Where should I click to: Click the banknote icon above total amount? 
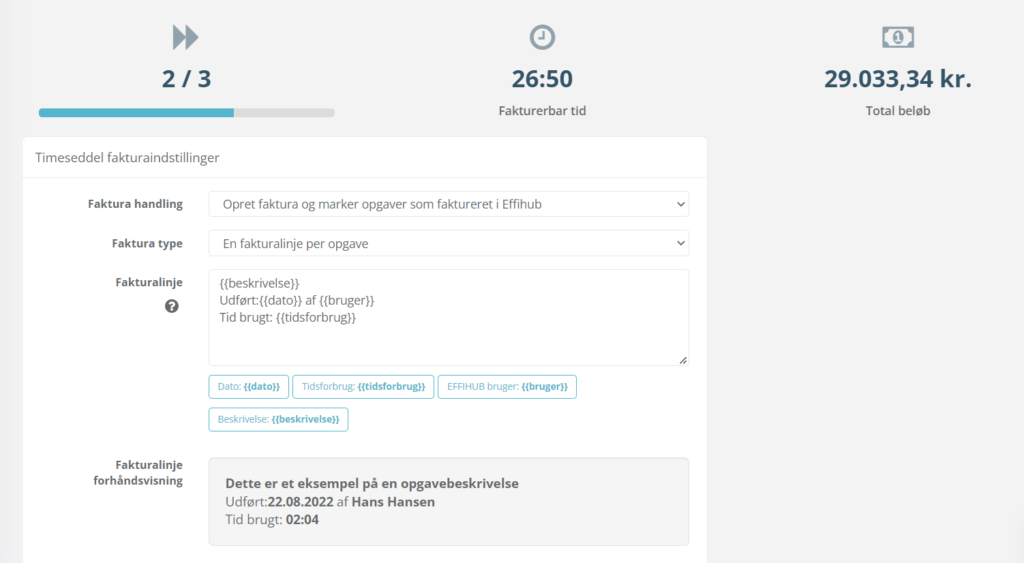(898, 37)
